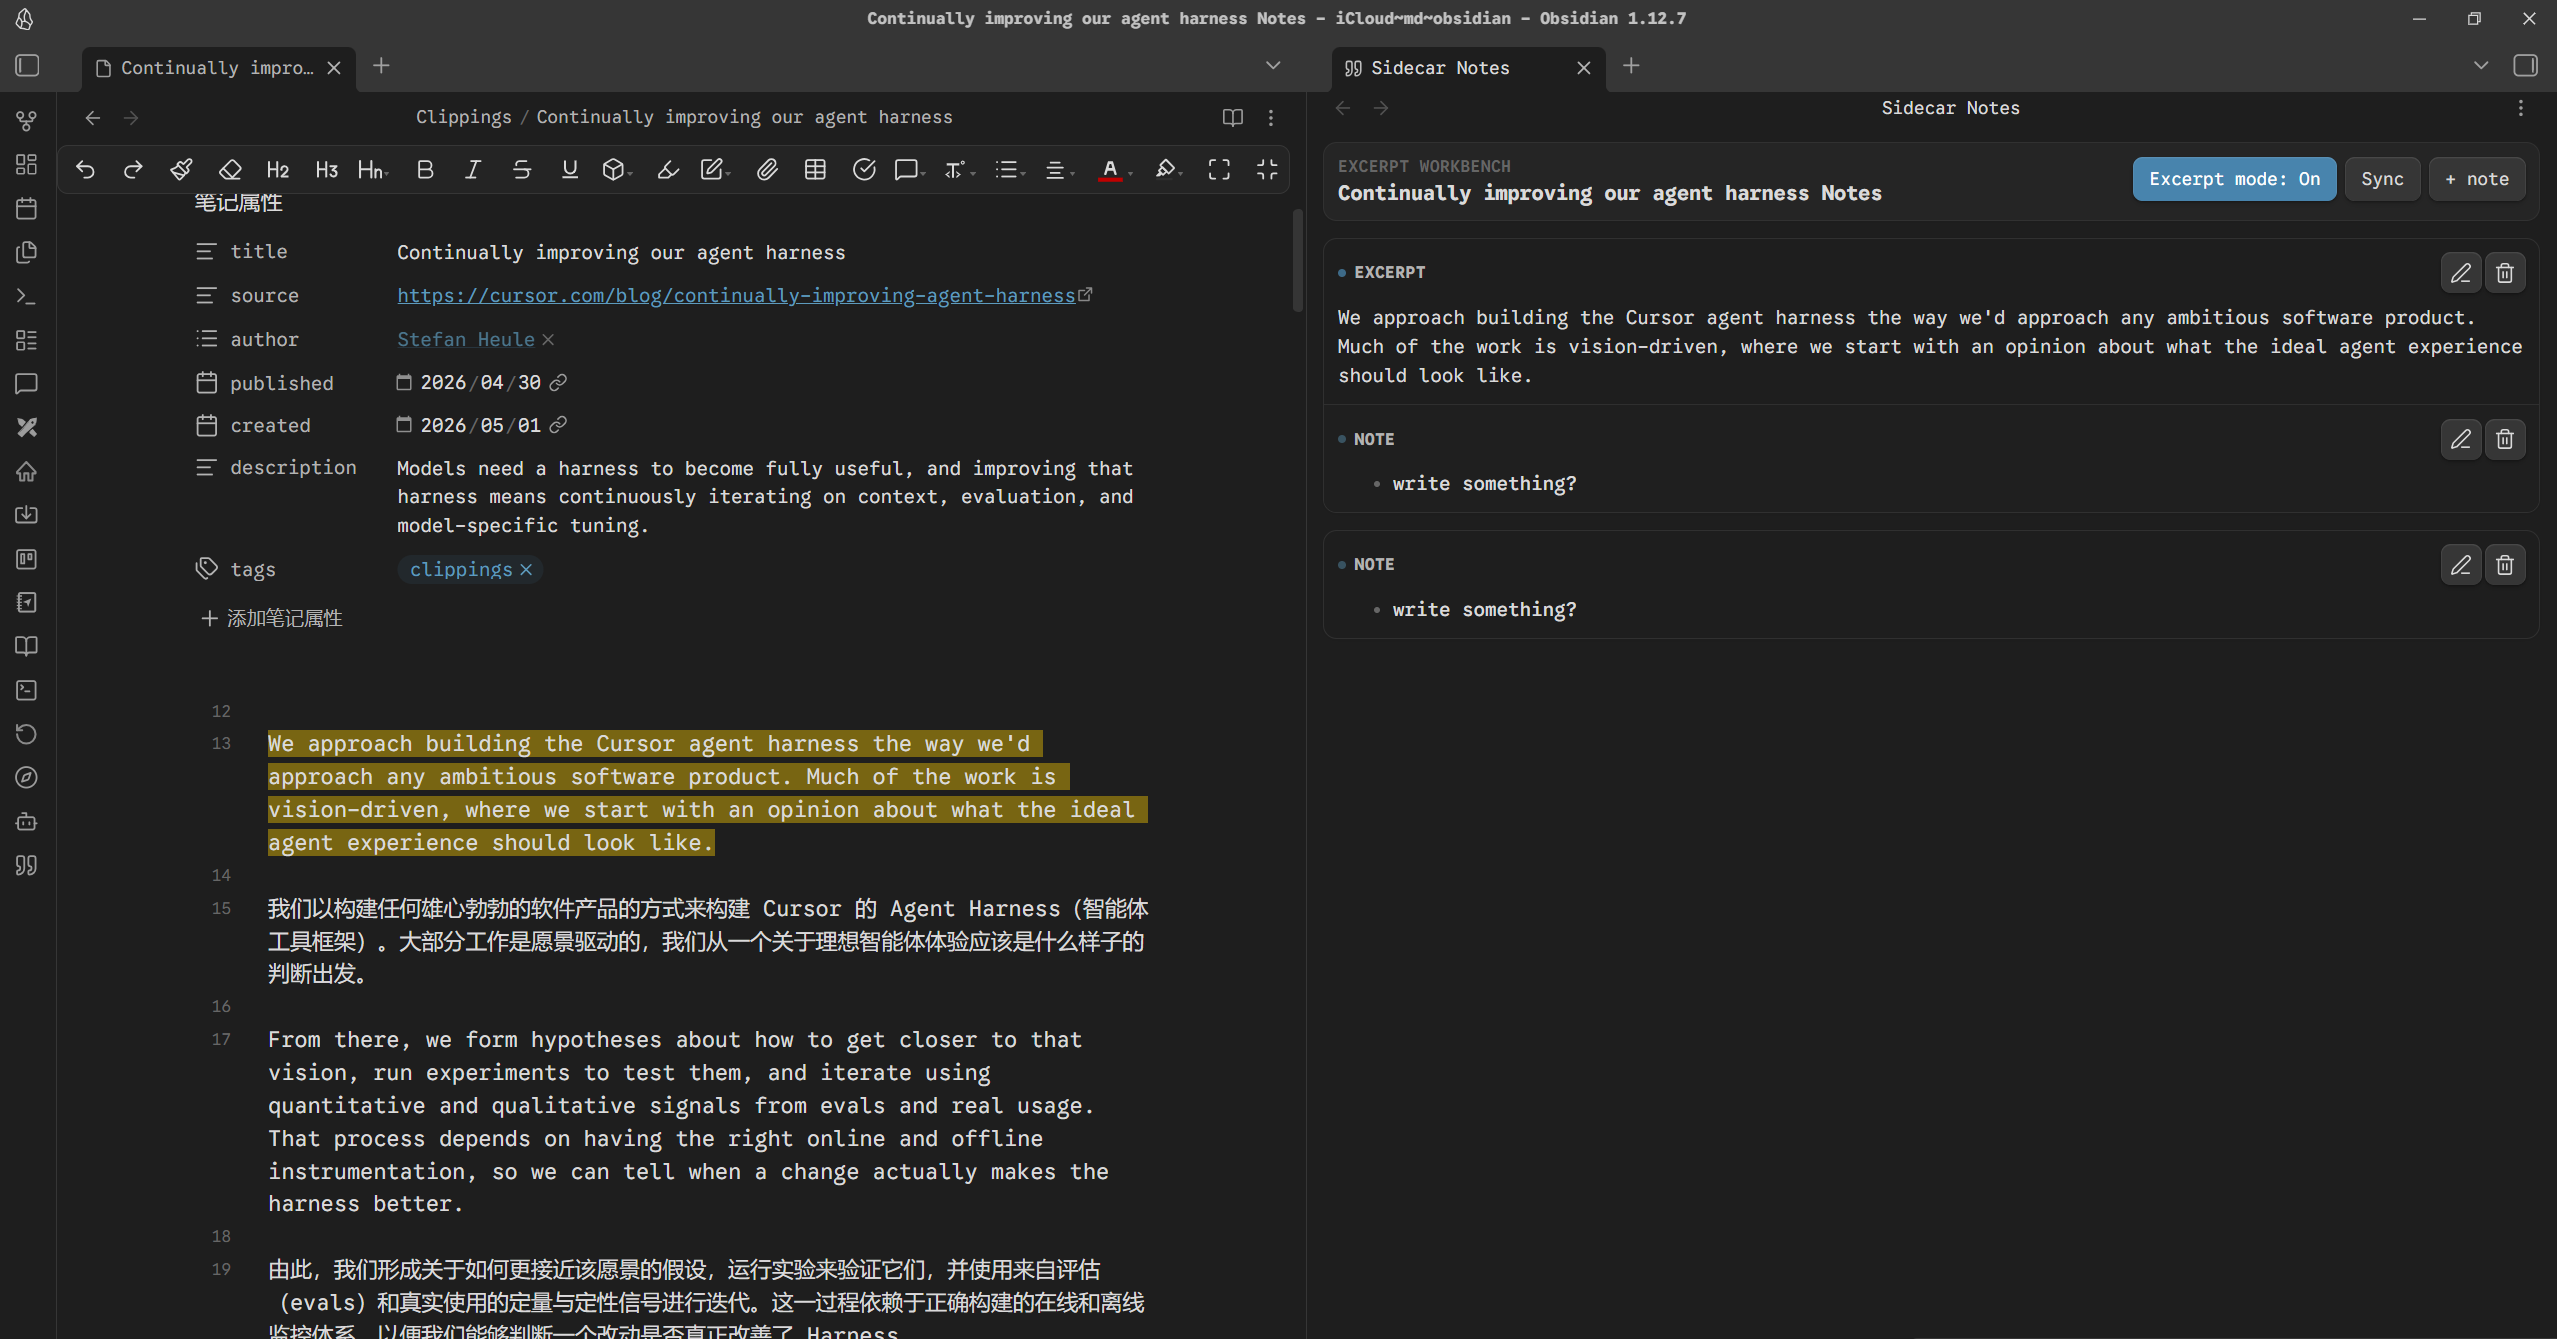Image resolution: width=2557 pixels, height=1339 pixels.
Task: Click the templates copy icon in ribbon
Action: 27,252
